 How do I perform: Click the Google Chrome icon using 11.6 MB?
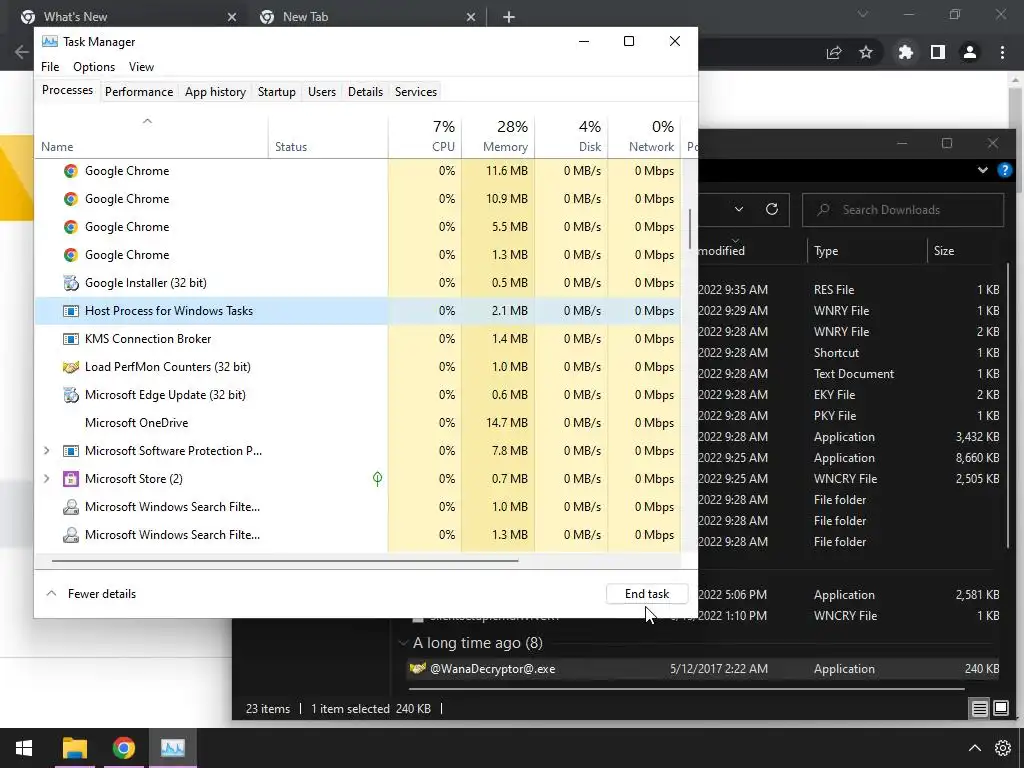point(71,171)
